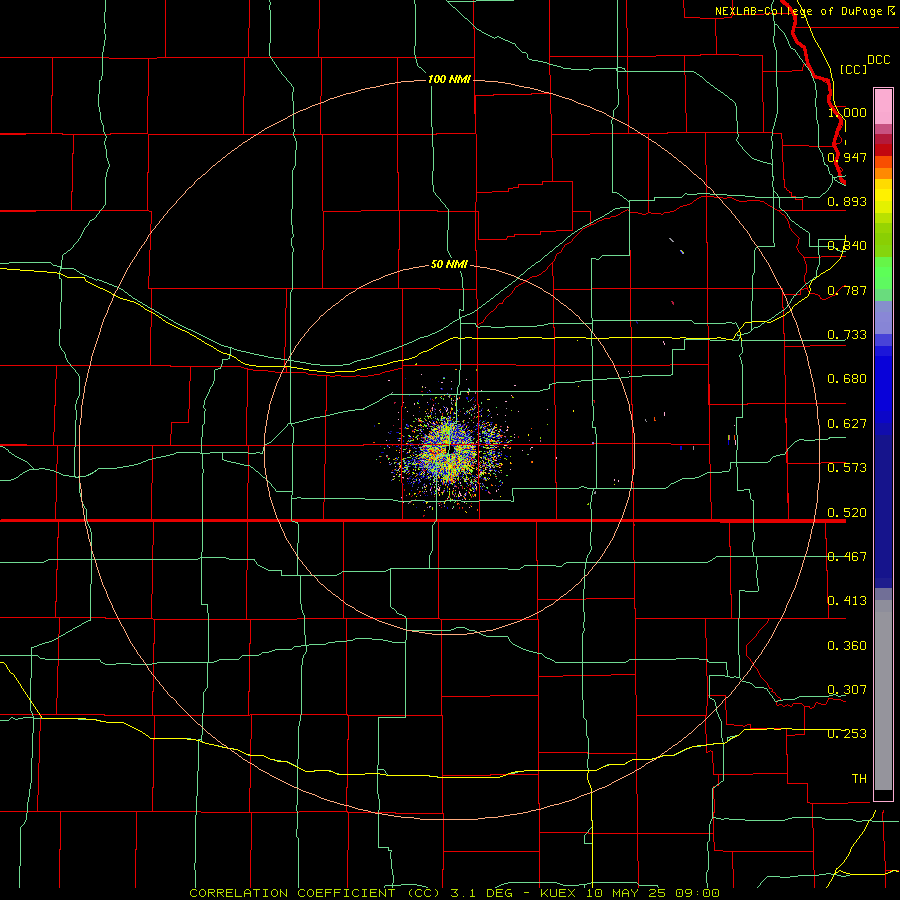Click the 50 NMI range ring label

click(449, 264)
